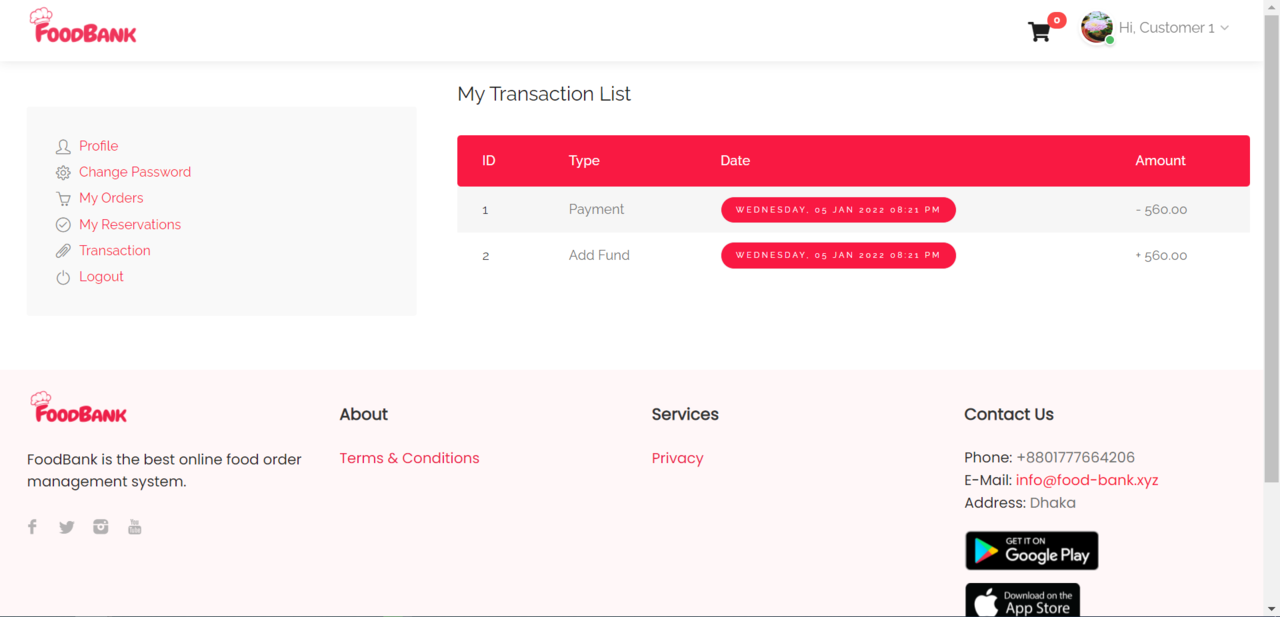Email support via info@food-bank.xyz link
1280x617 pixels.
point(1086,480)
